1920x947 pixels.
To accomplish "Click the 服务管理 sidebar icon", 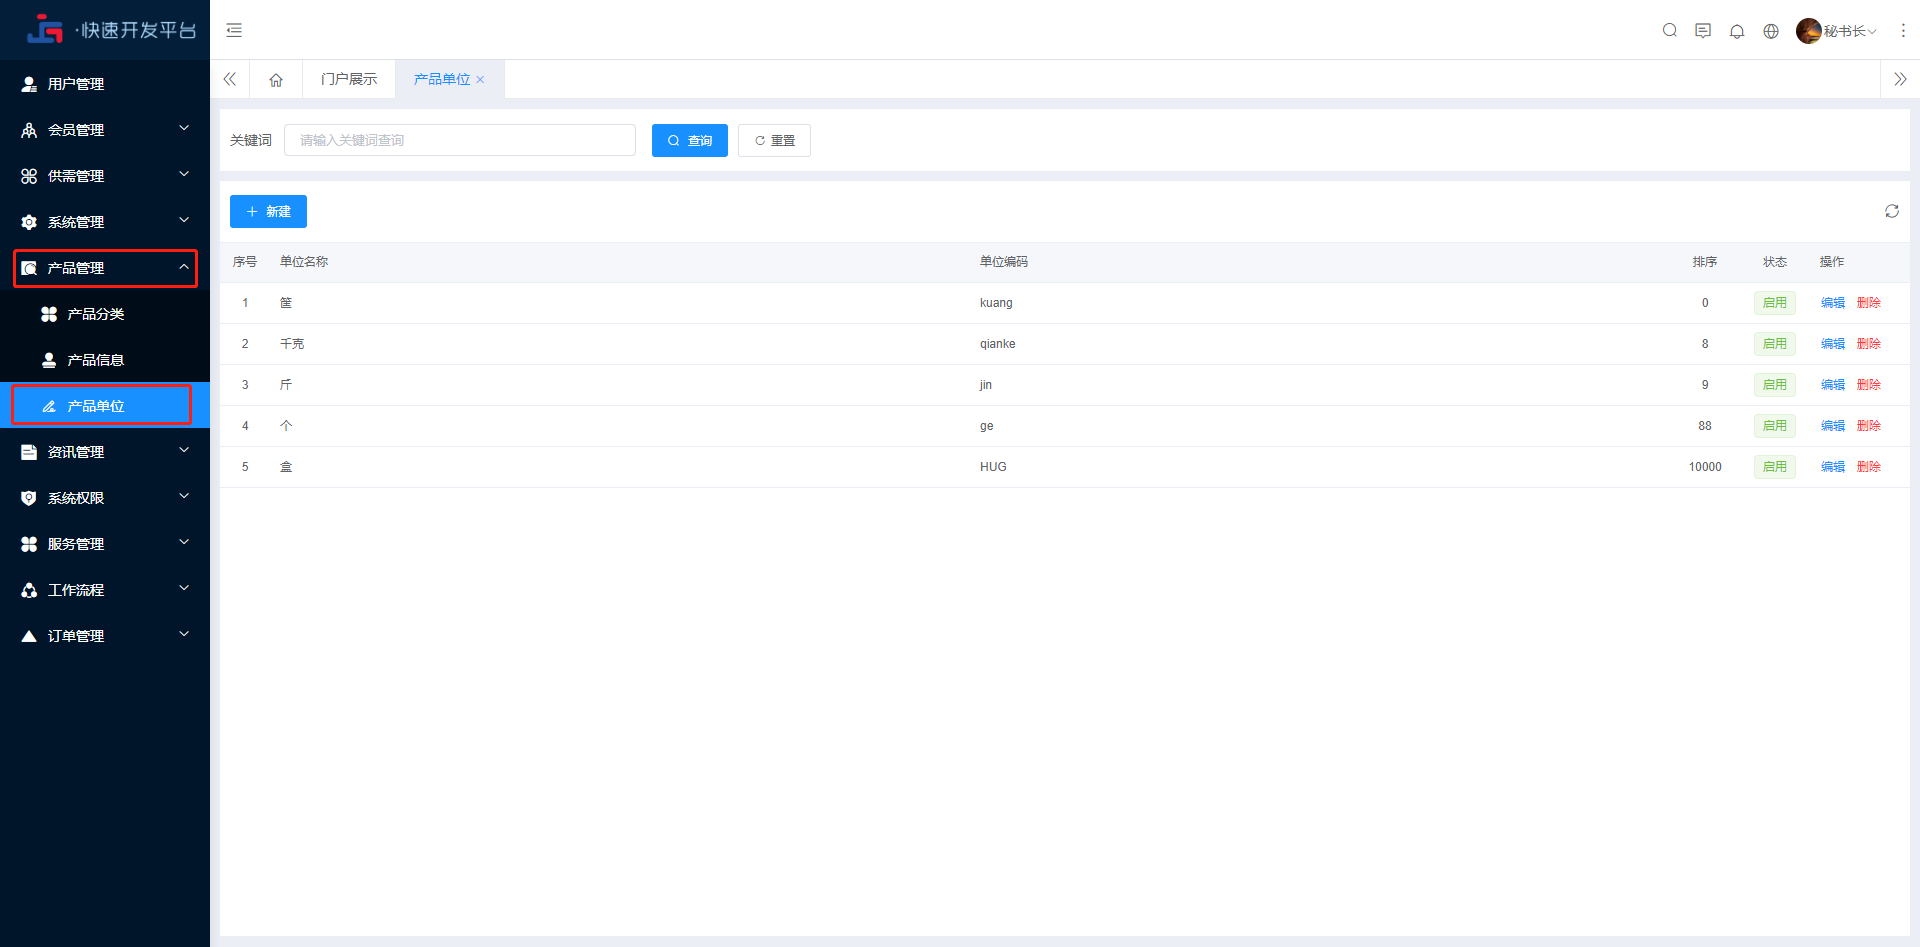I will [x=29, y=544].
